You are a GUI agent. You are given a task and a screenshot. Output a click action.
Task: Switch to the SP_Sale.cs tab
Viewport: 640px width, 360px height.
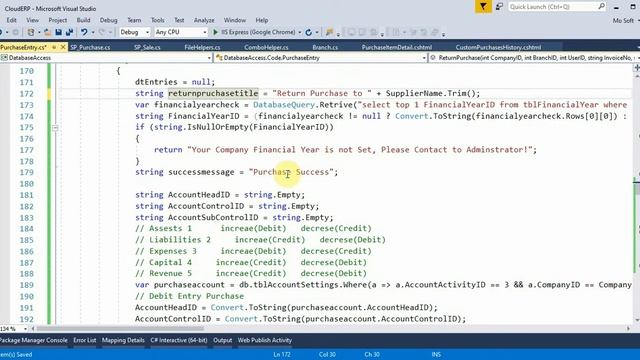point(147,47)
